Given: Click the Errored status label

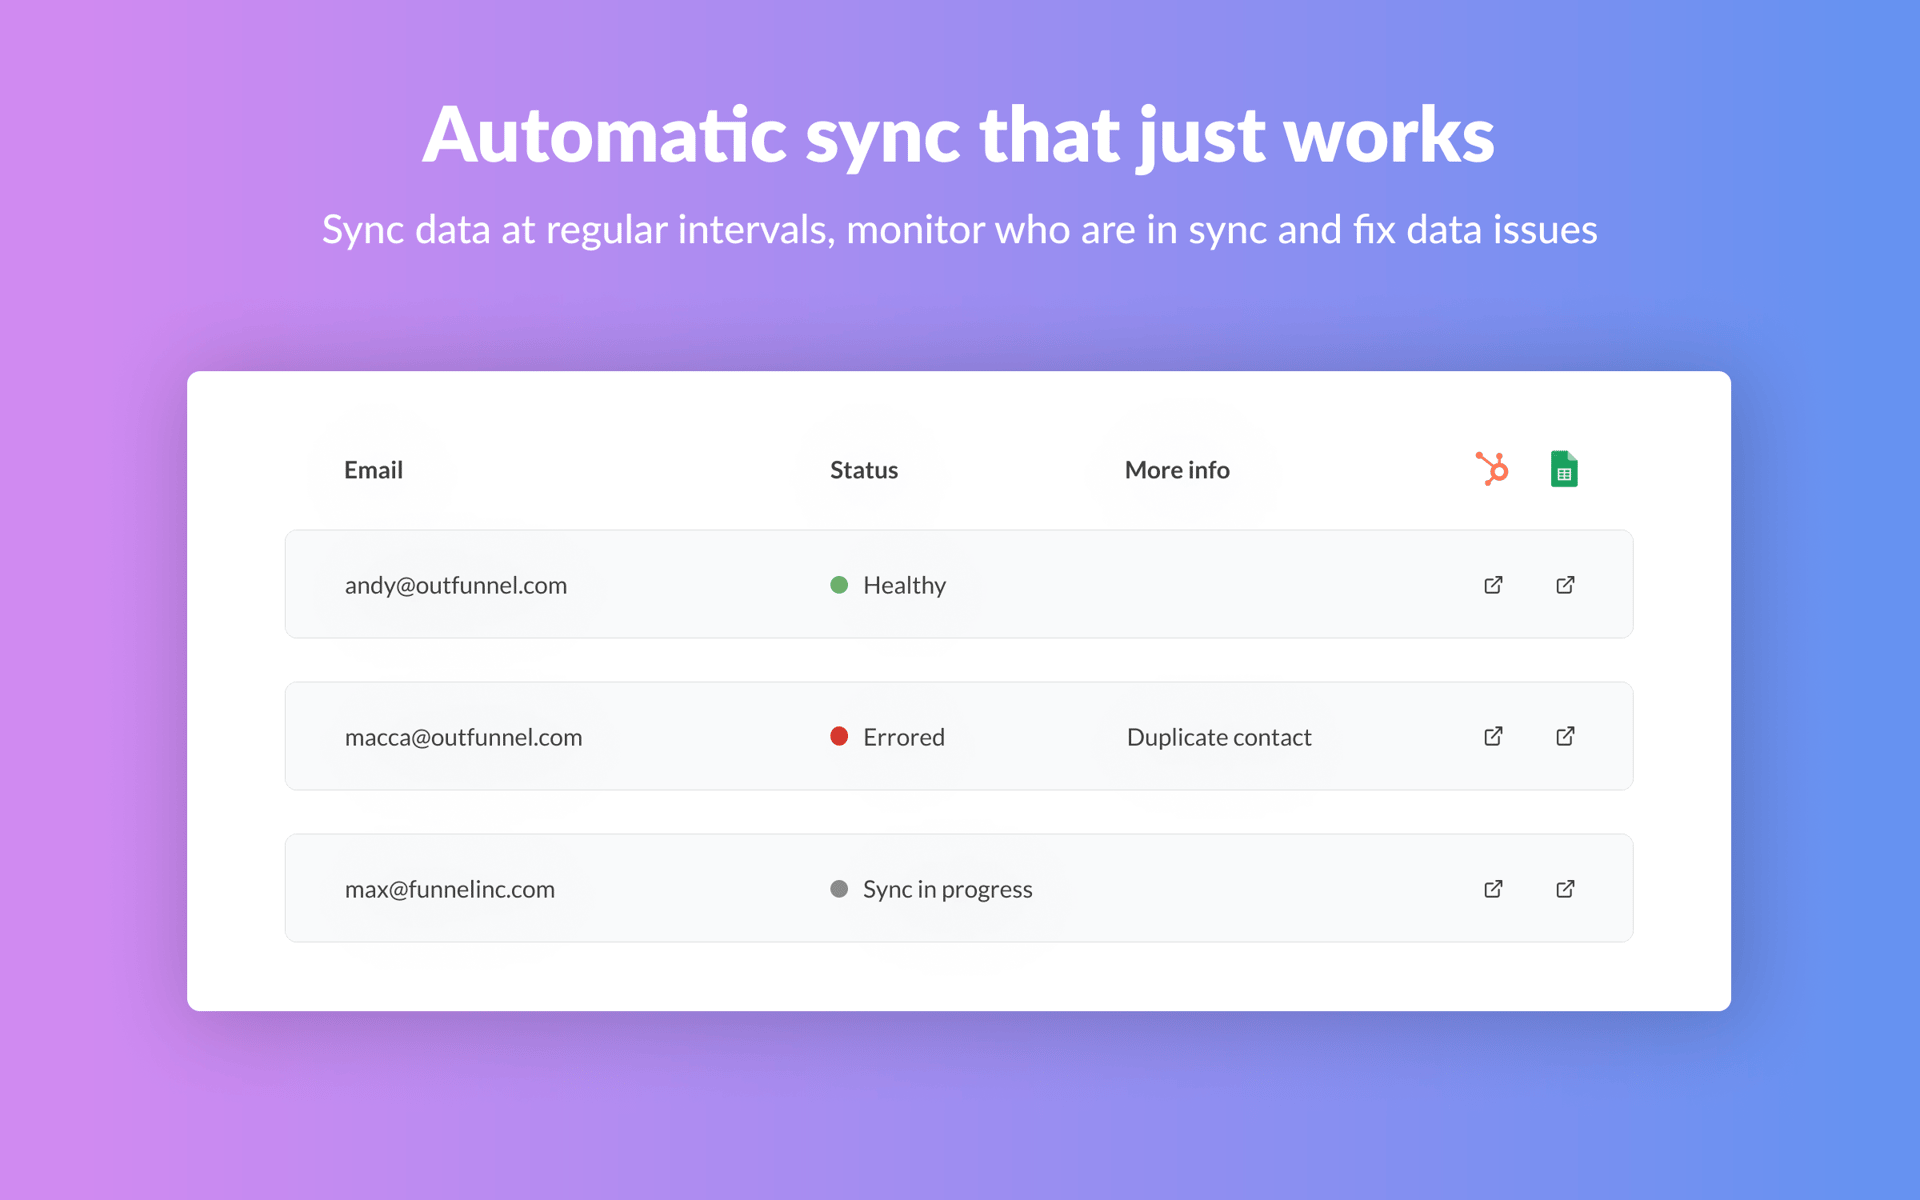Looking at the screenshot, I should point(903,736).
